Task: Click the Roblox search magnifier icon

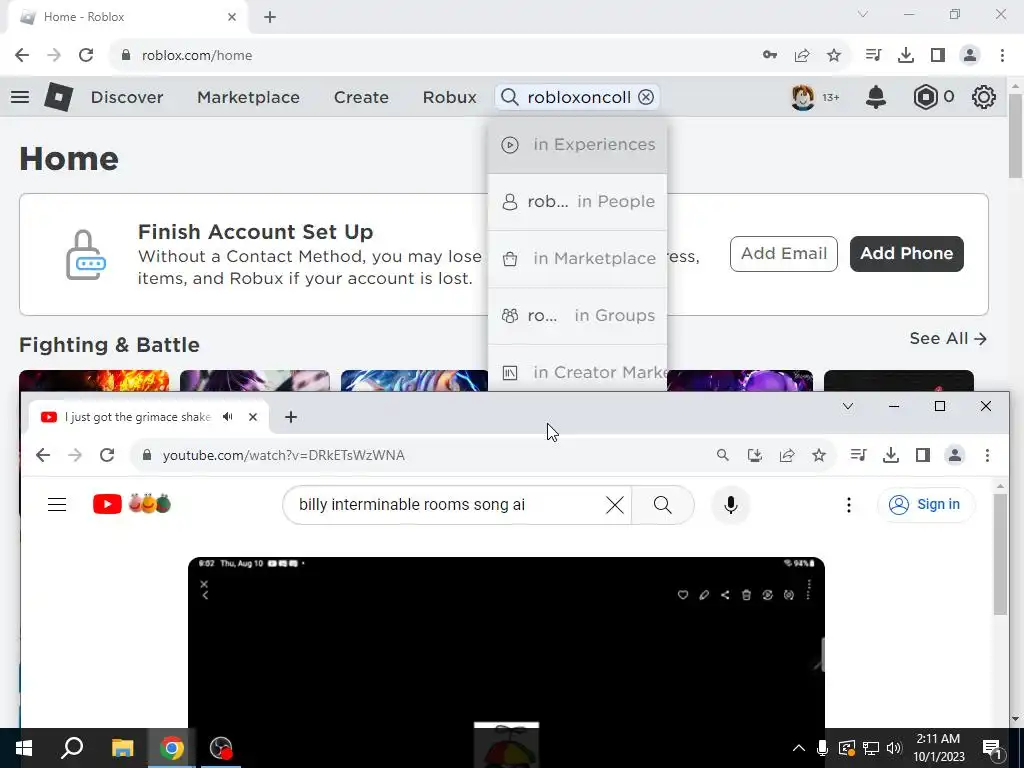Action: [509, 97]
